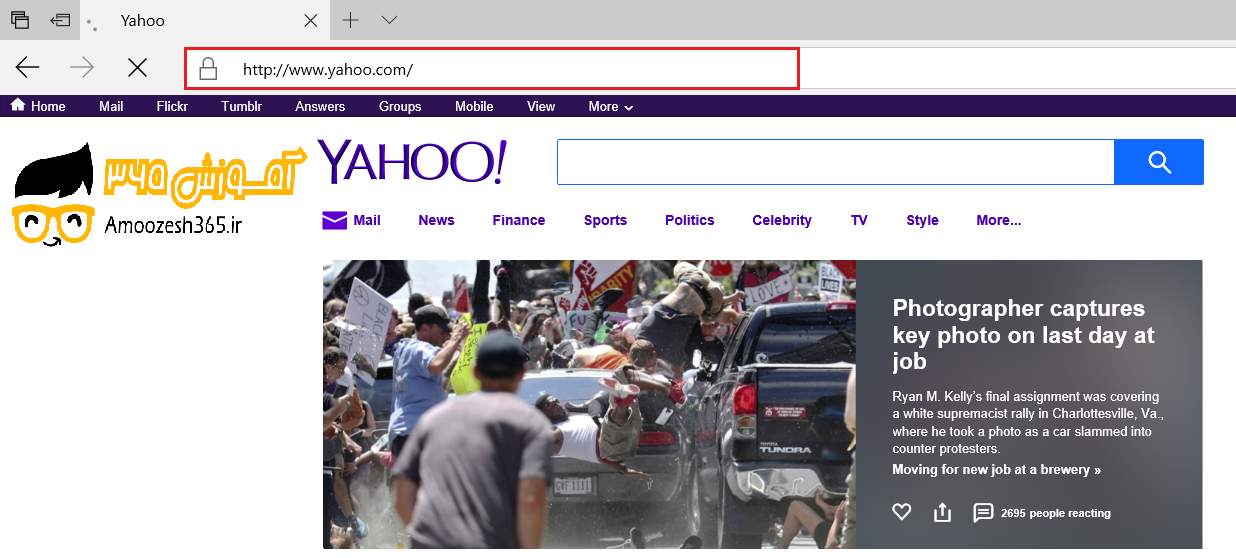Like the story with heart icon

[x=902, y=512]
